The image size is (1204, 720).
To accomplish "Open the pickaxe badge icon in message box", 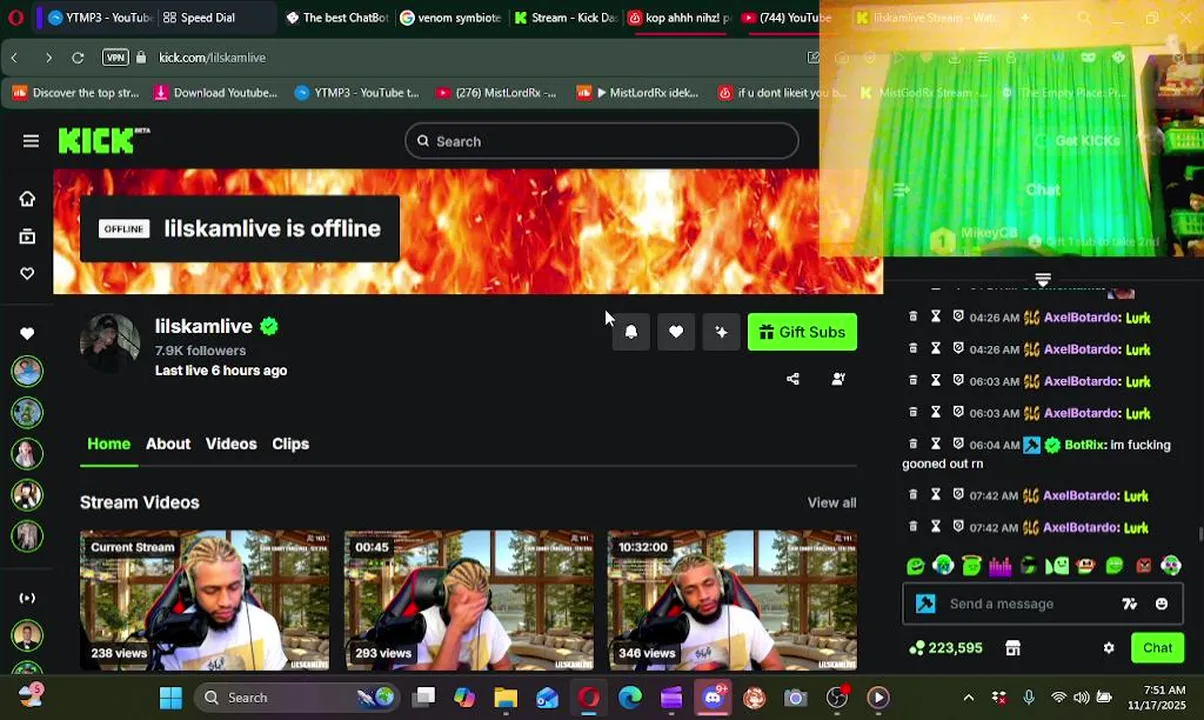I will pos(926,604).
